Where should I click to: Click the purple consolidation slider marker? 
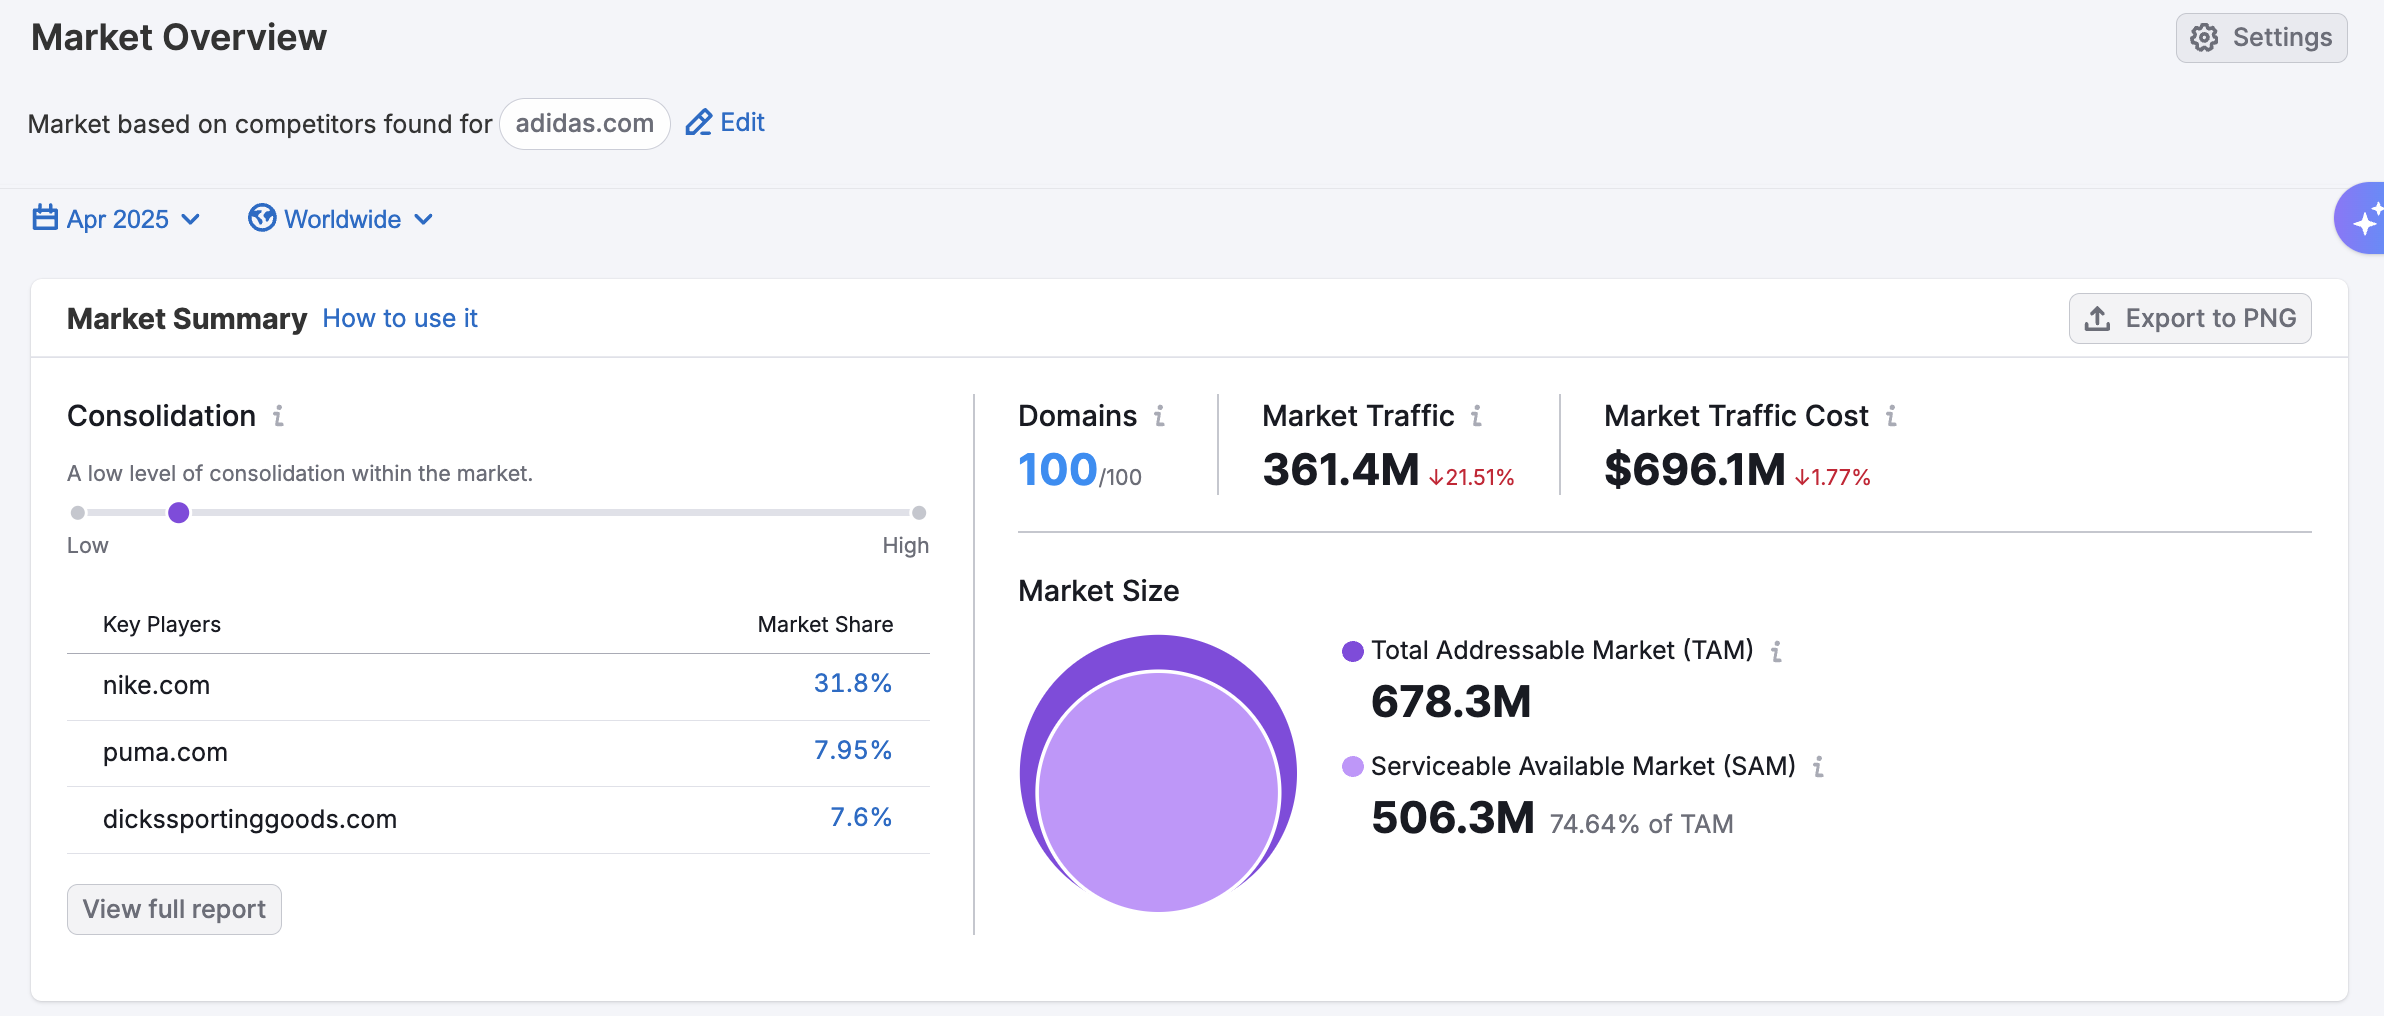(179, 513)
